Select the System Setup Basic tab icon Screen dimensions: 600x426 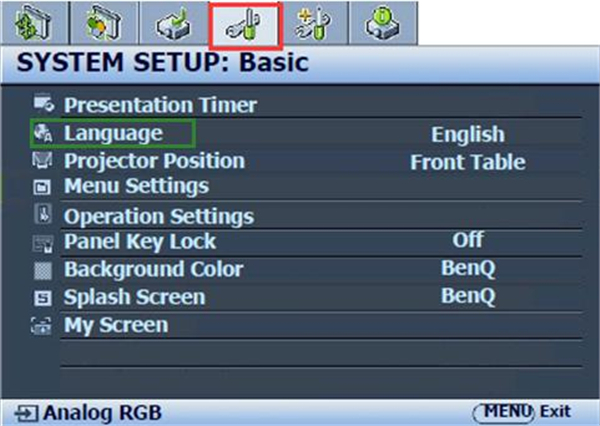click(x=246, y=25)
